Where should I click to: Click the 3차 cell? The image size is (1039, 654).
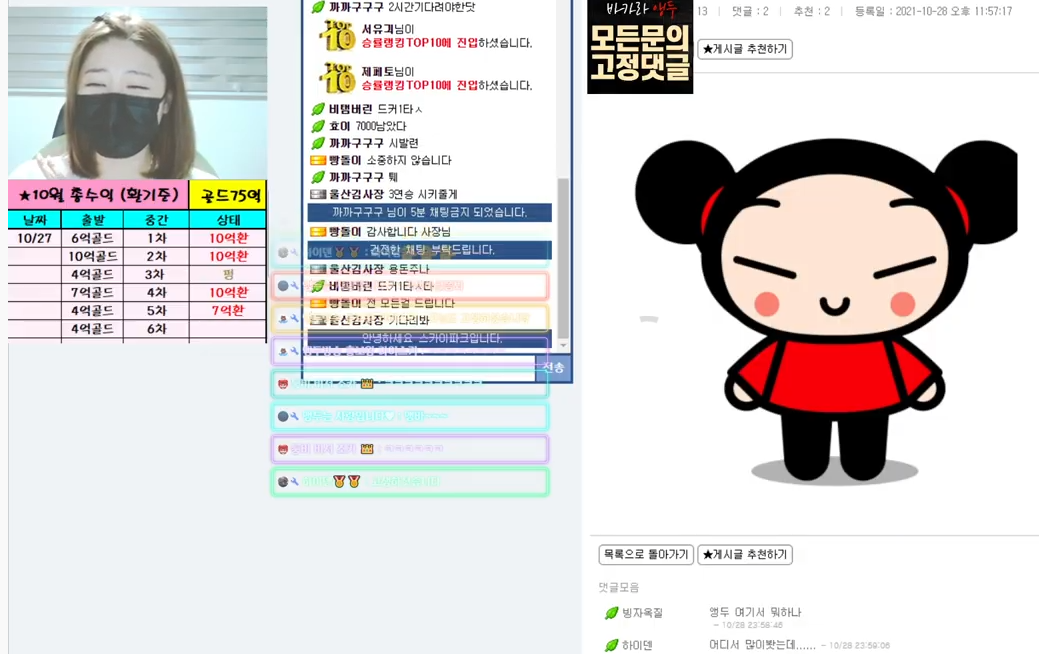[156, 274]
